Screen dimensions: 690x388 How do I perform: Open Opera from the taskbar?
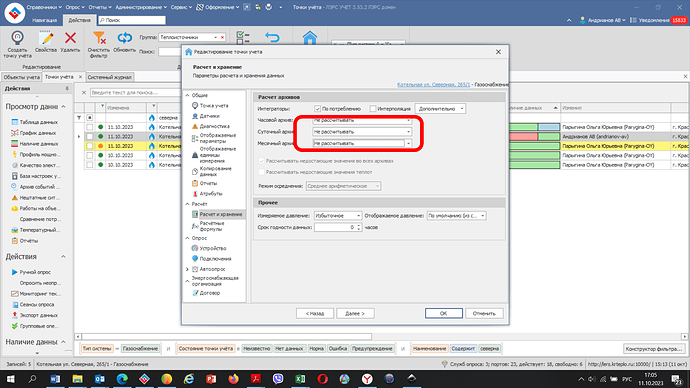coord(323,379)
